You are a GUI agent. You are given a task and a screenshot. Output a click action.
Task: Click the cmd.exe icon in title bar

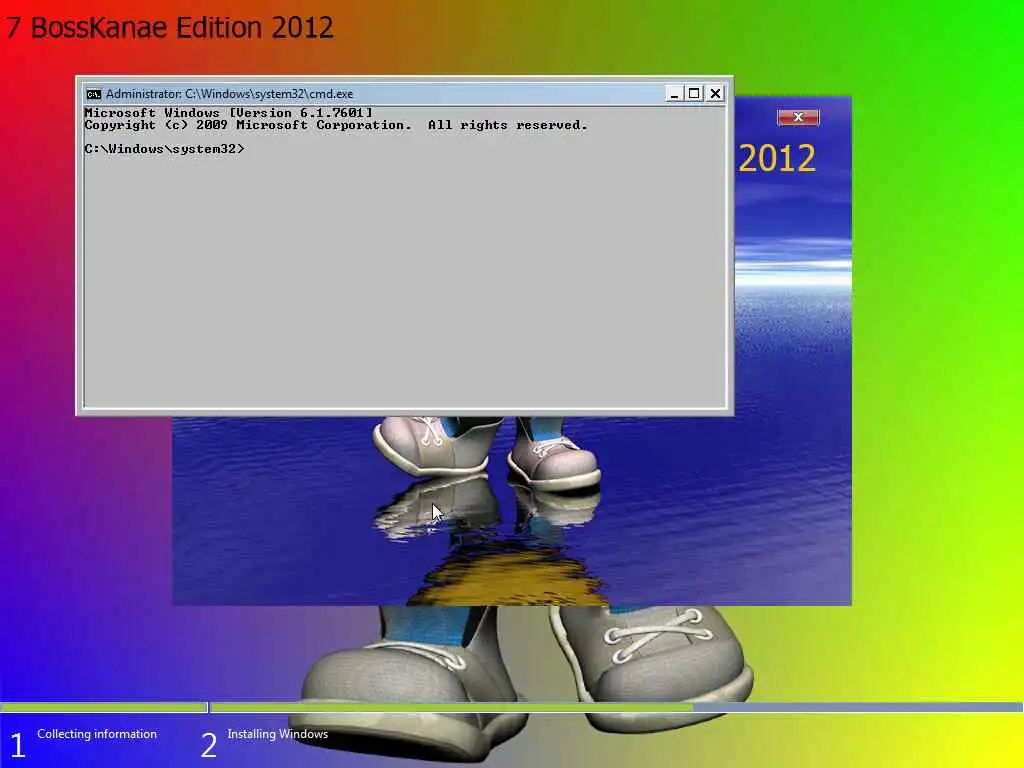coord(94,94)
